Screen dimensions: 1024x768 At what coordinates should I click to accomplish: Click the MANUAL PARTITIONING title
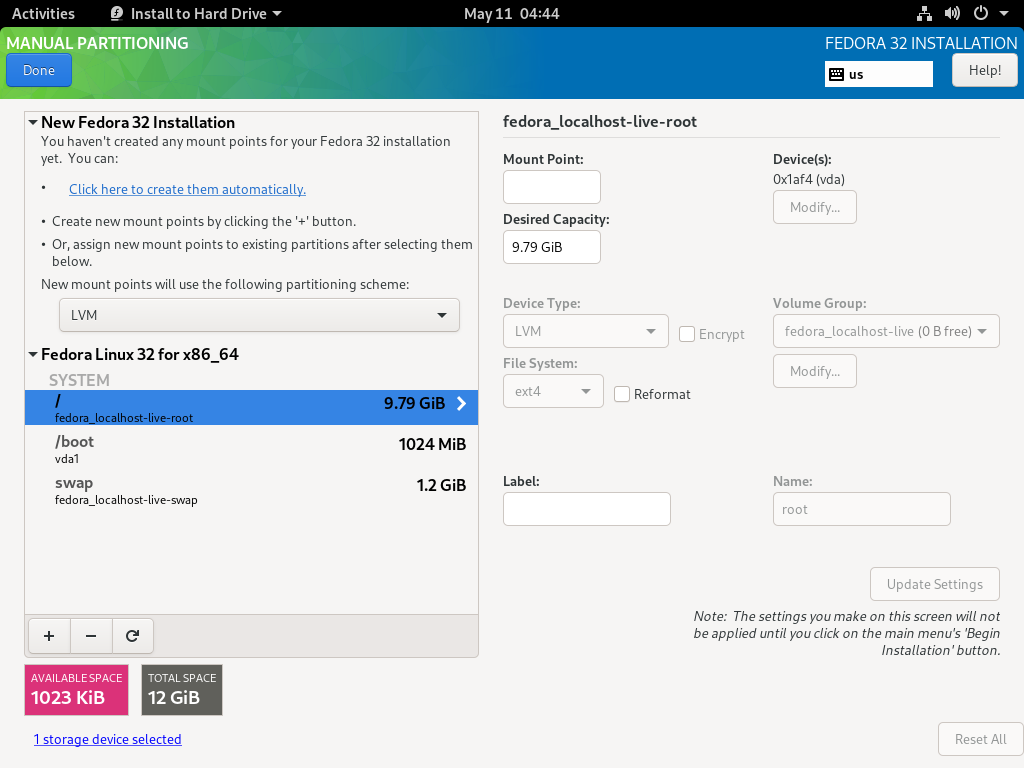[x=97, y=43]
